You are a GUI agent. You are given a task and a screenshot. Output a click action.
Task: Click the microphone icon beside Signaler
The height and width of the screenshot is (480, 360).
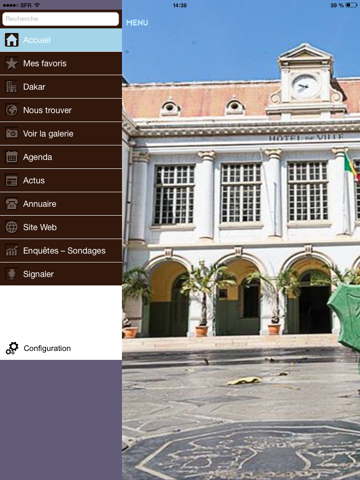[12, 274]
